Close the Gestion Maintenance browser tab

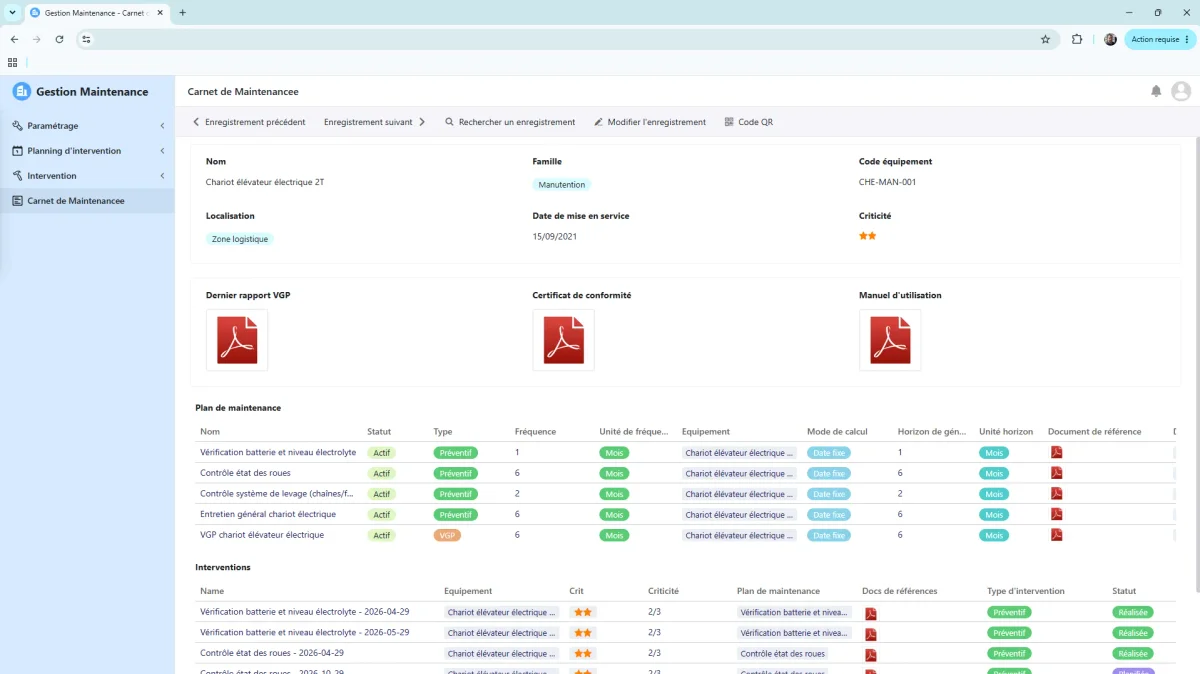coord(161,13)
